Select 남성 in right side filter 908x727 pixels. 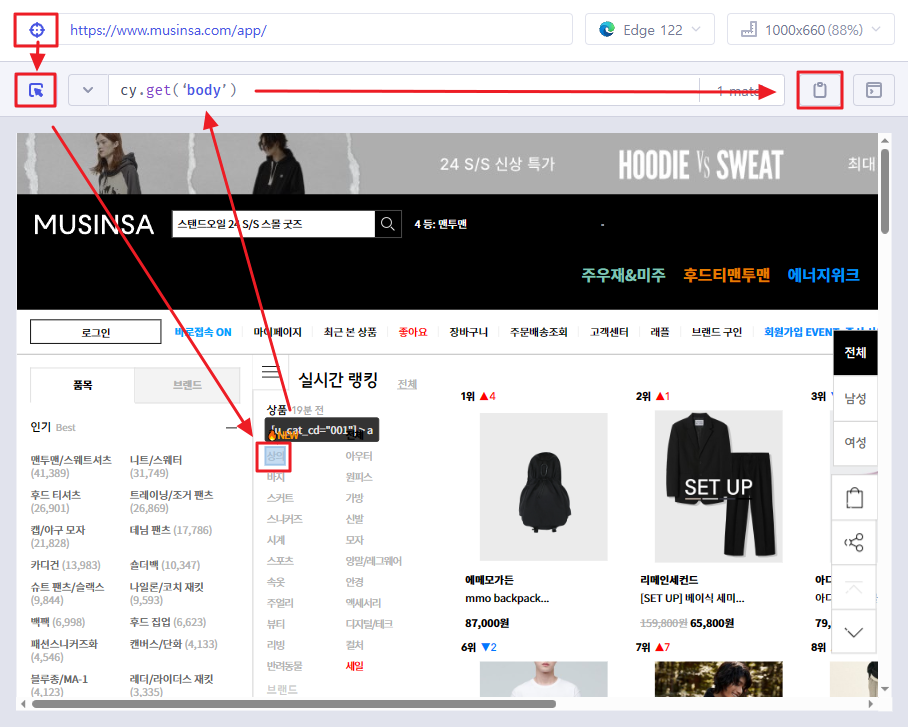[x=855, y=398]
